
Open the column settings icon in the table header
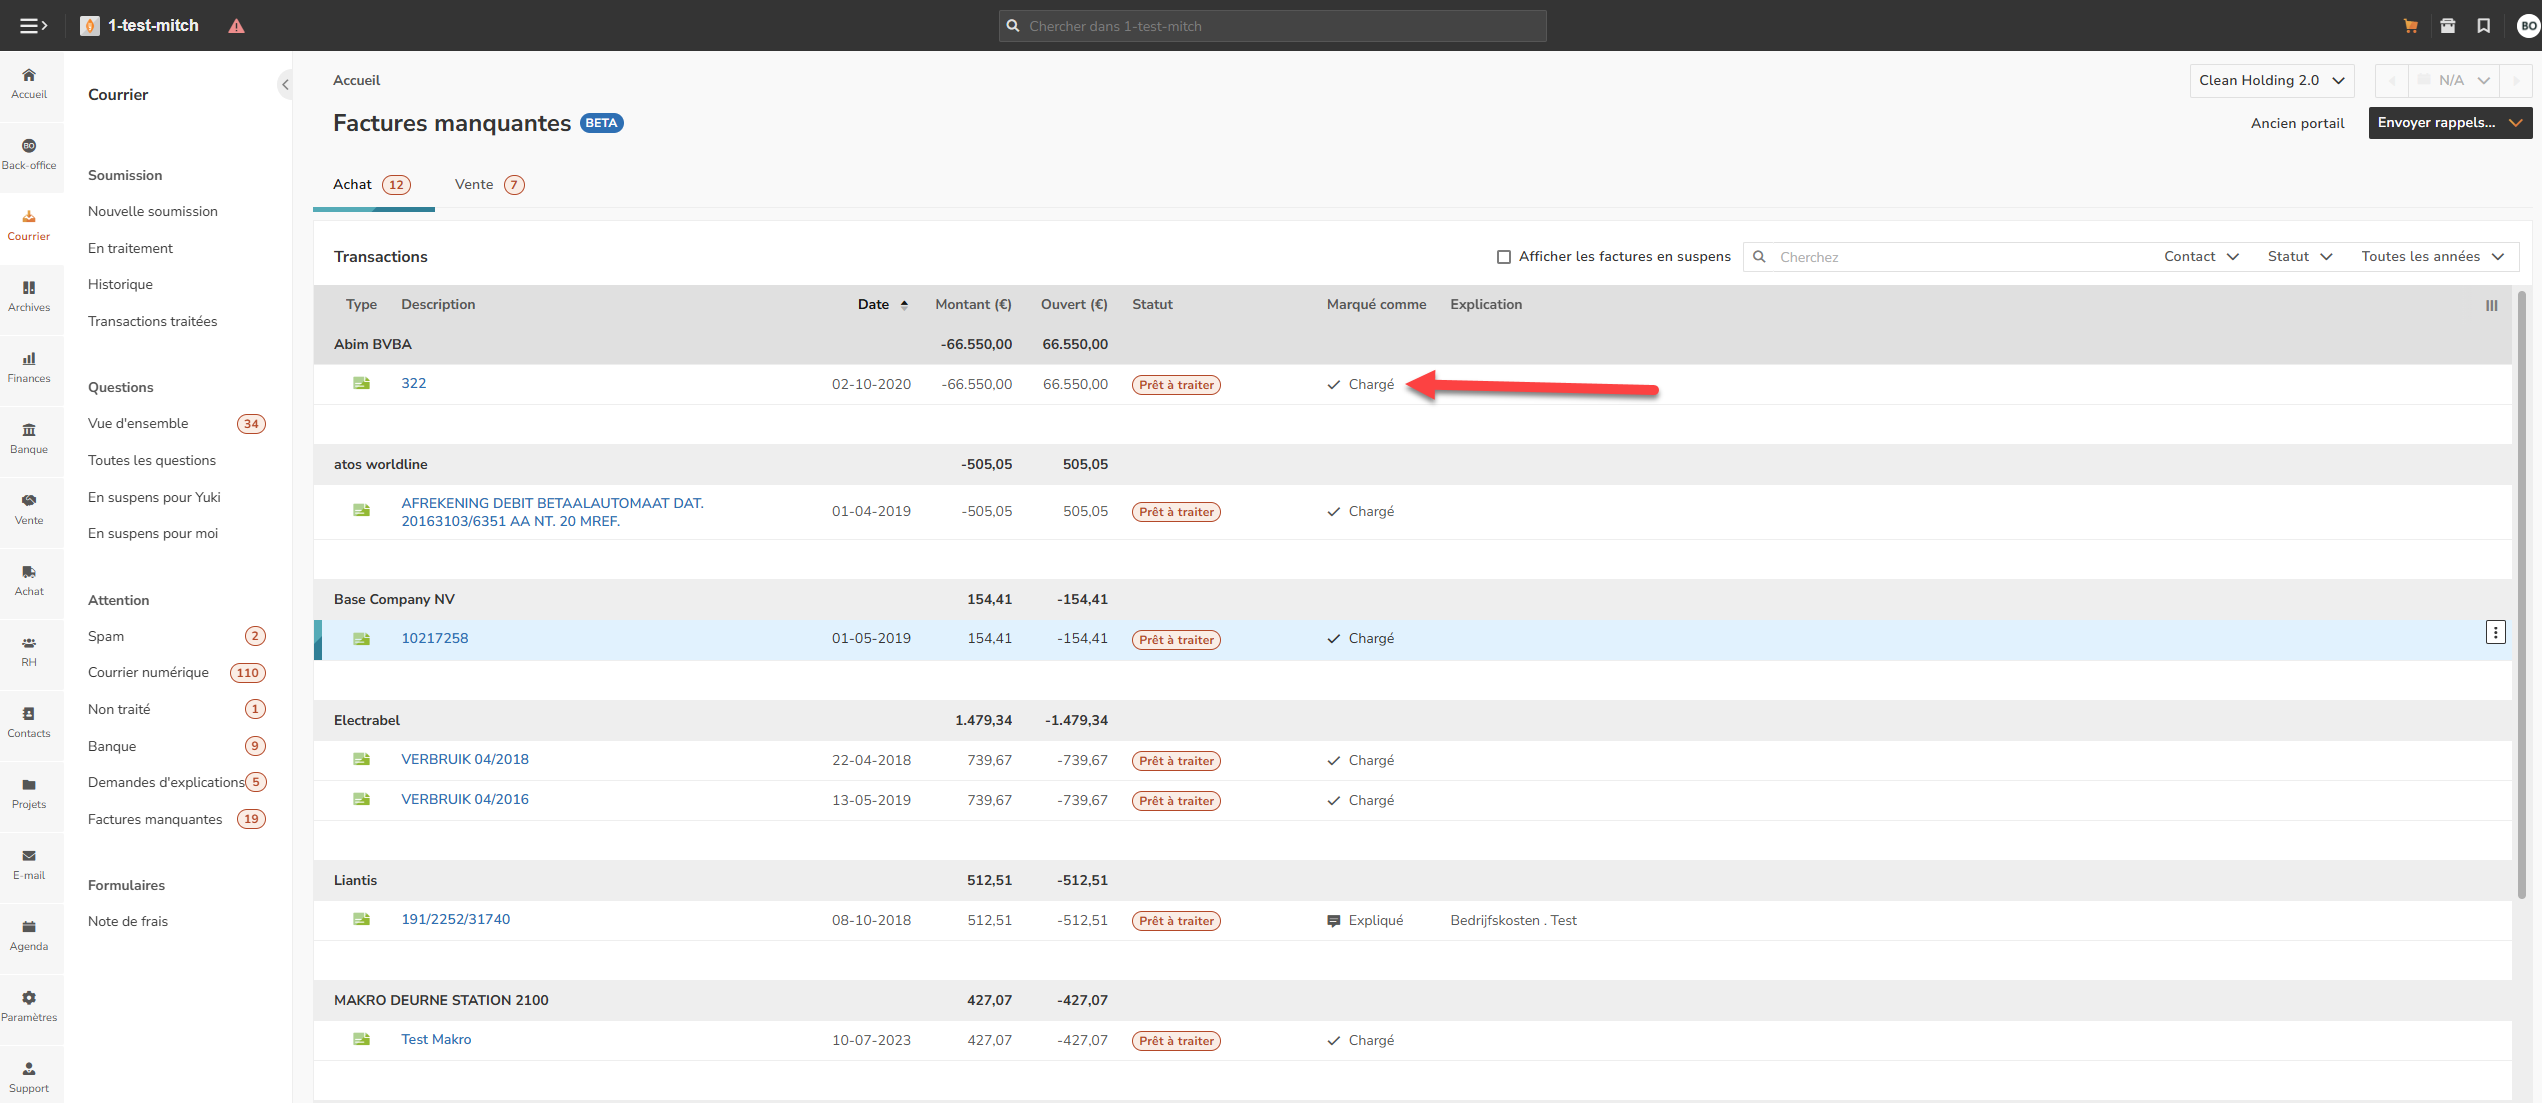[x=2491, y=306]
